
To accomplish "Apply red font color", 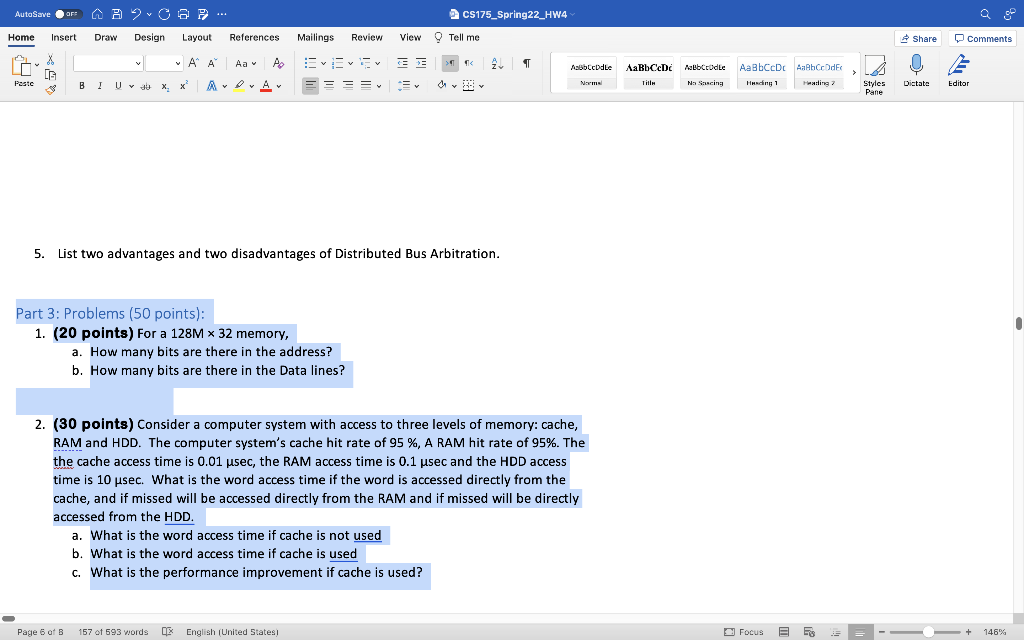I will tap(266, 86).
